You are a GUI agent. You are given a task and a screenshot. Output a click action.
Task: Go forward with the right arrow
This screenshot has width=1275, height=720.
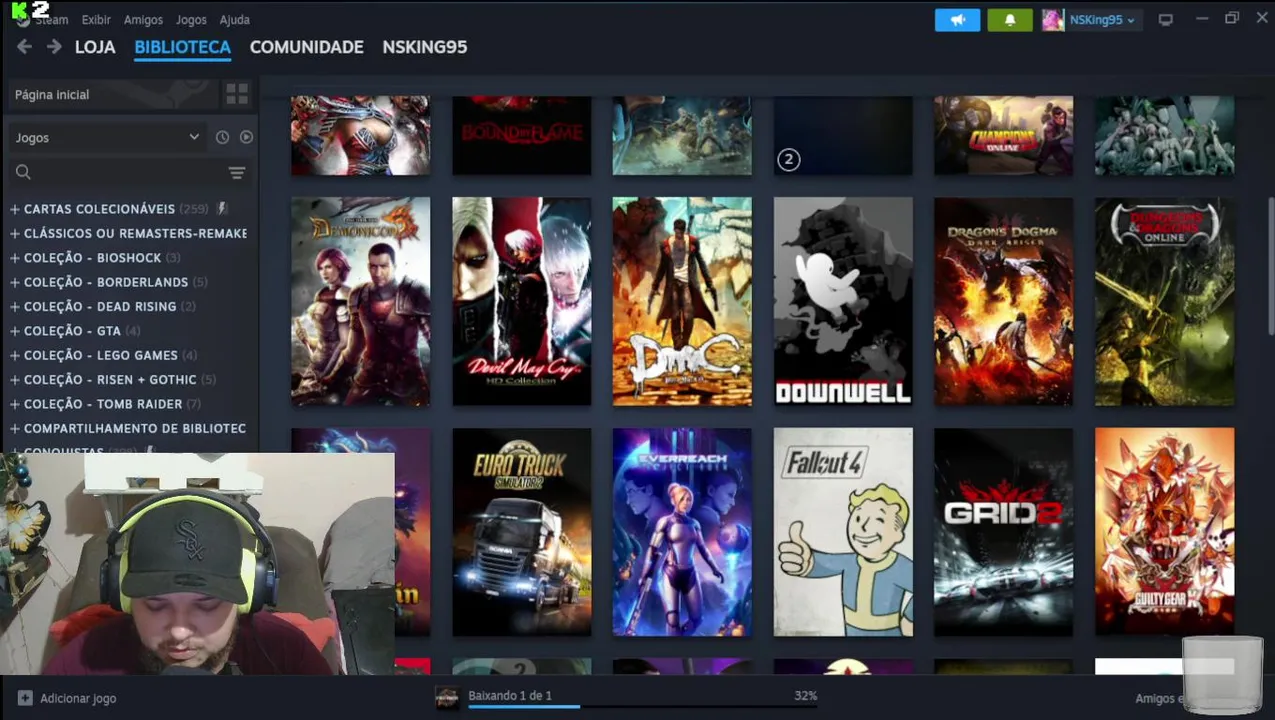(54, 47)
